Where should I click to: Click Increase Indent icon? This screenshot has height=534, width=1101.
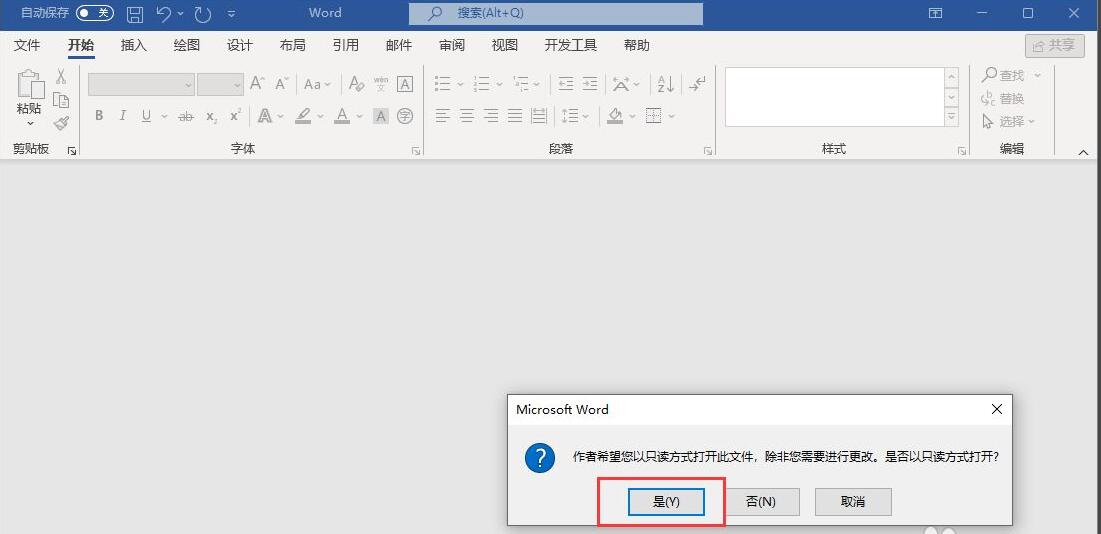pyautogui.click(x=590, y=84)
